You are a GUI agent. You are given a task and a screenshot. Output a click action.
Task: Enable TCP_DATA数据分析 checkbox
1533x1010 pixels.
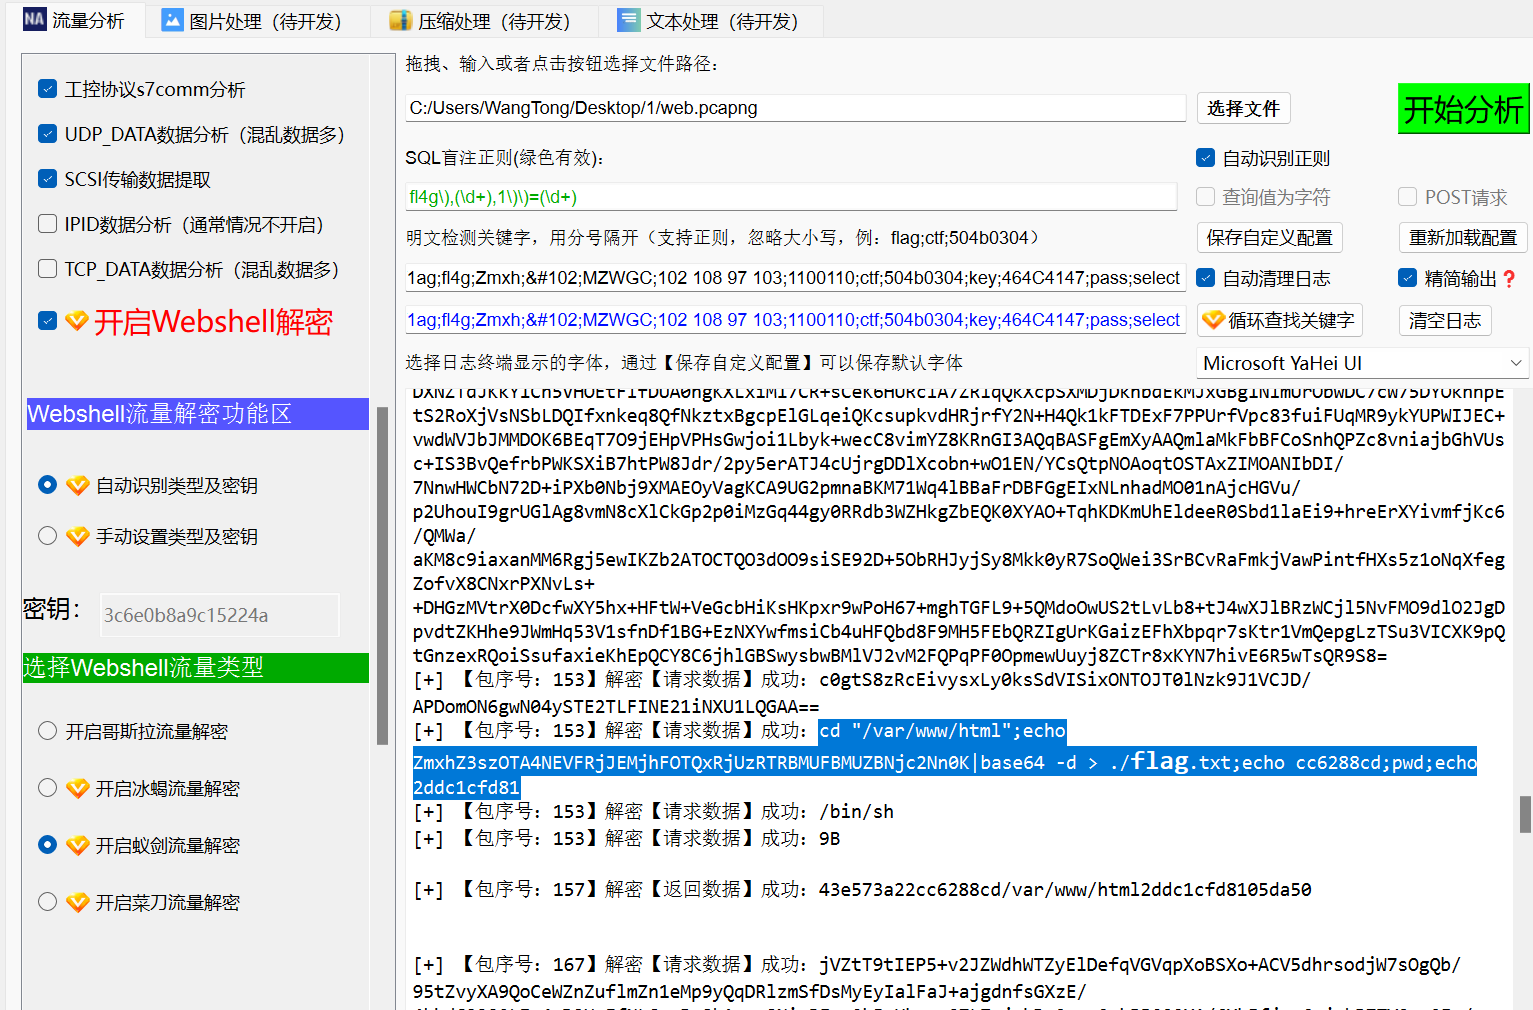[x=47, y=269]
